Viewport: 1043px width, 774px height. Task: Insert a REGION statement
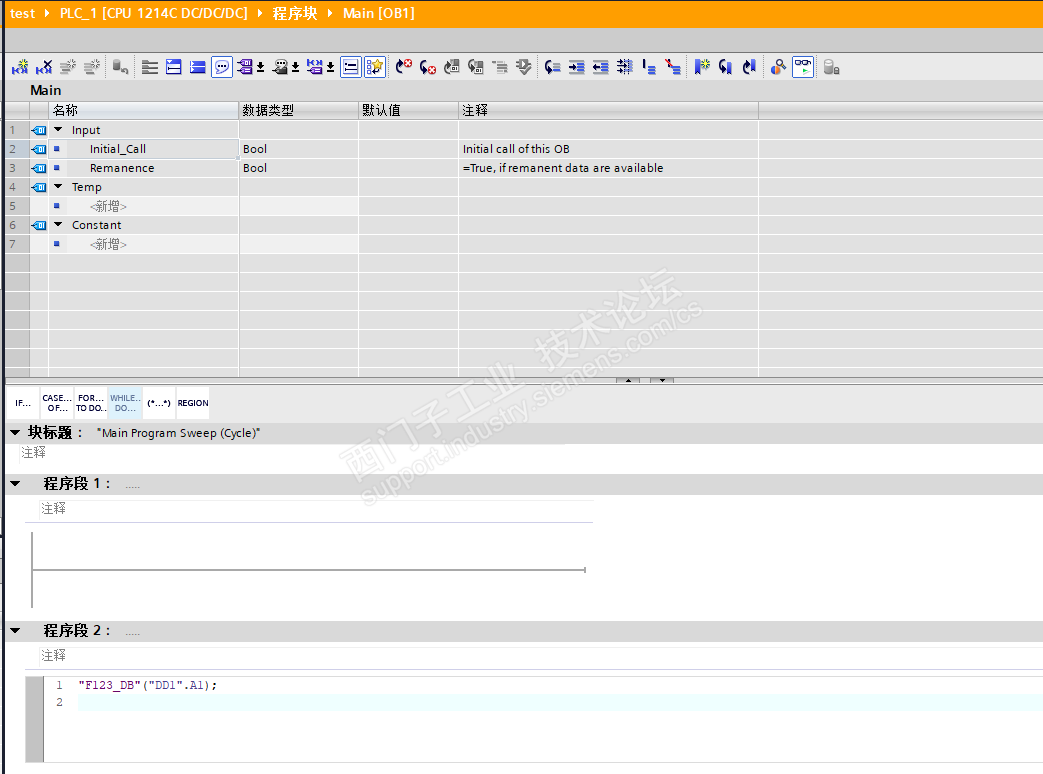point(193,403)
